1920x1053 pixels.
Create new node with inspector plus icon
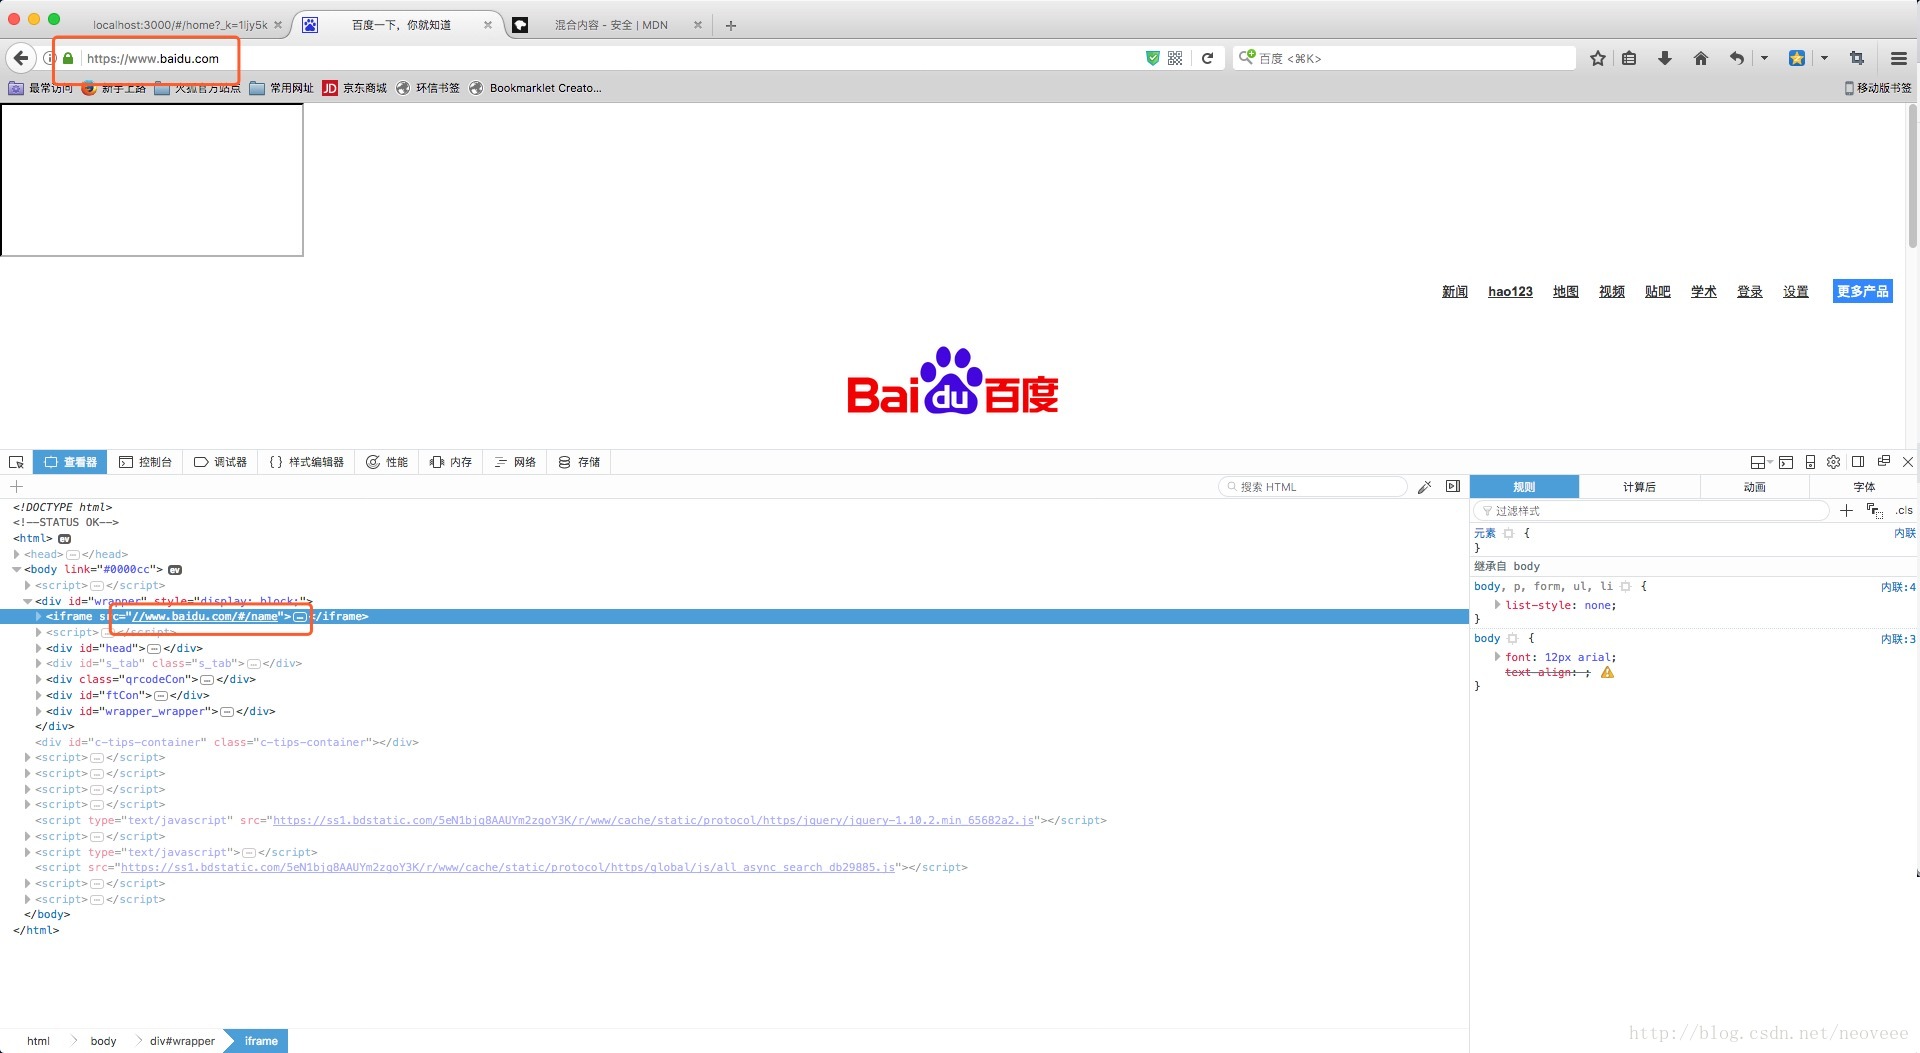click(x=16, y=486)
